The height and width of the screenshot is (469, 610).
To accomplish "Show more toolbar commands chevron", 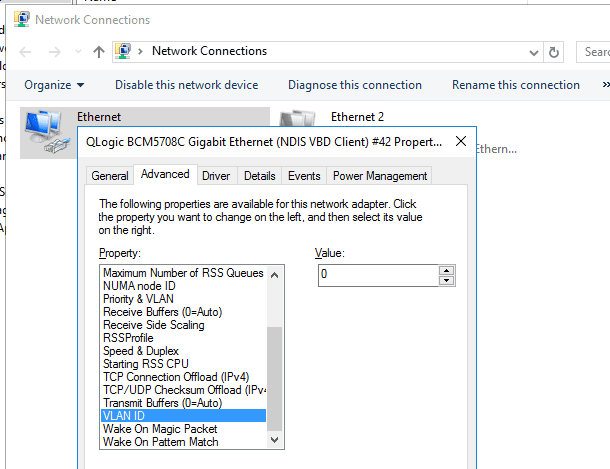I will (x=606, y=85).
